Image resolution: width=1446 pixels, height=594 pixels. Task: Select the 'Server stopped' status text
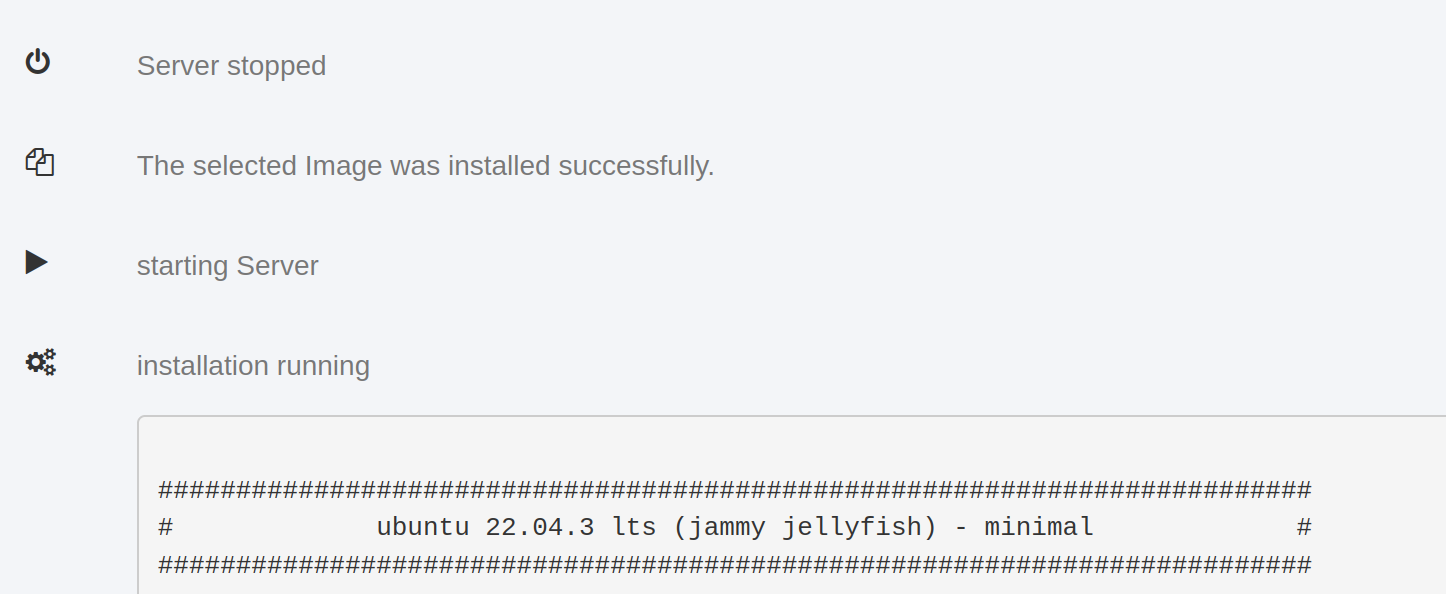pos(231,66)
